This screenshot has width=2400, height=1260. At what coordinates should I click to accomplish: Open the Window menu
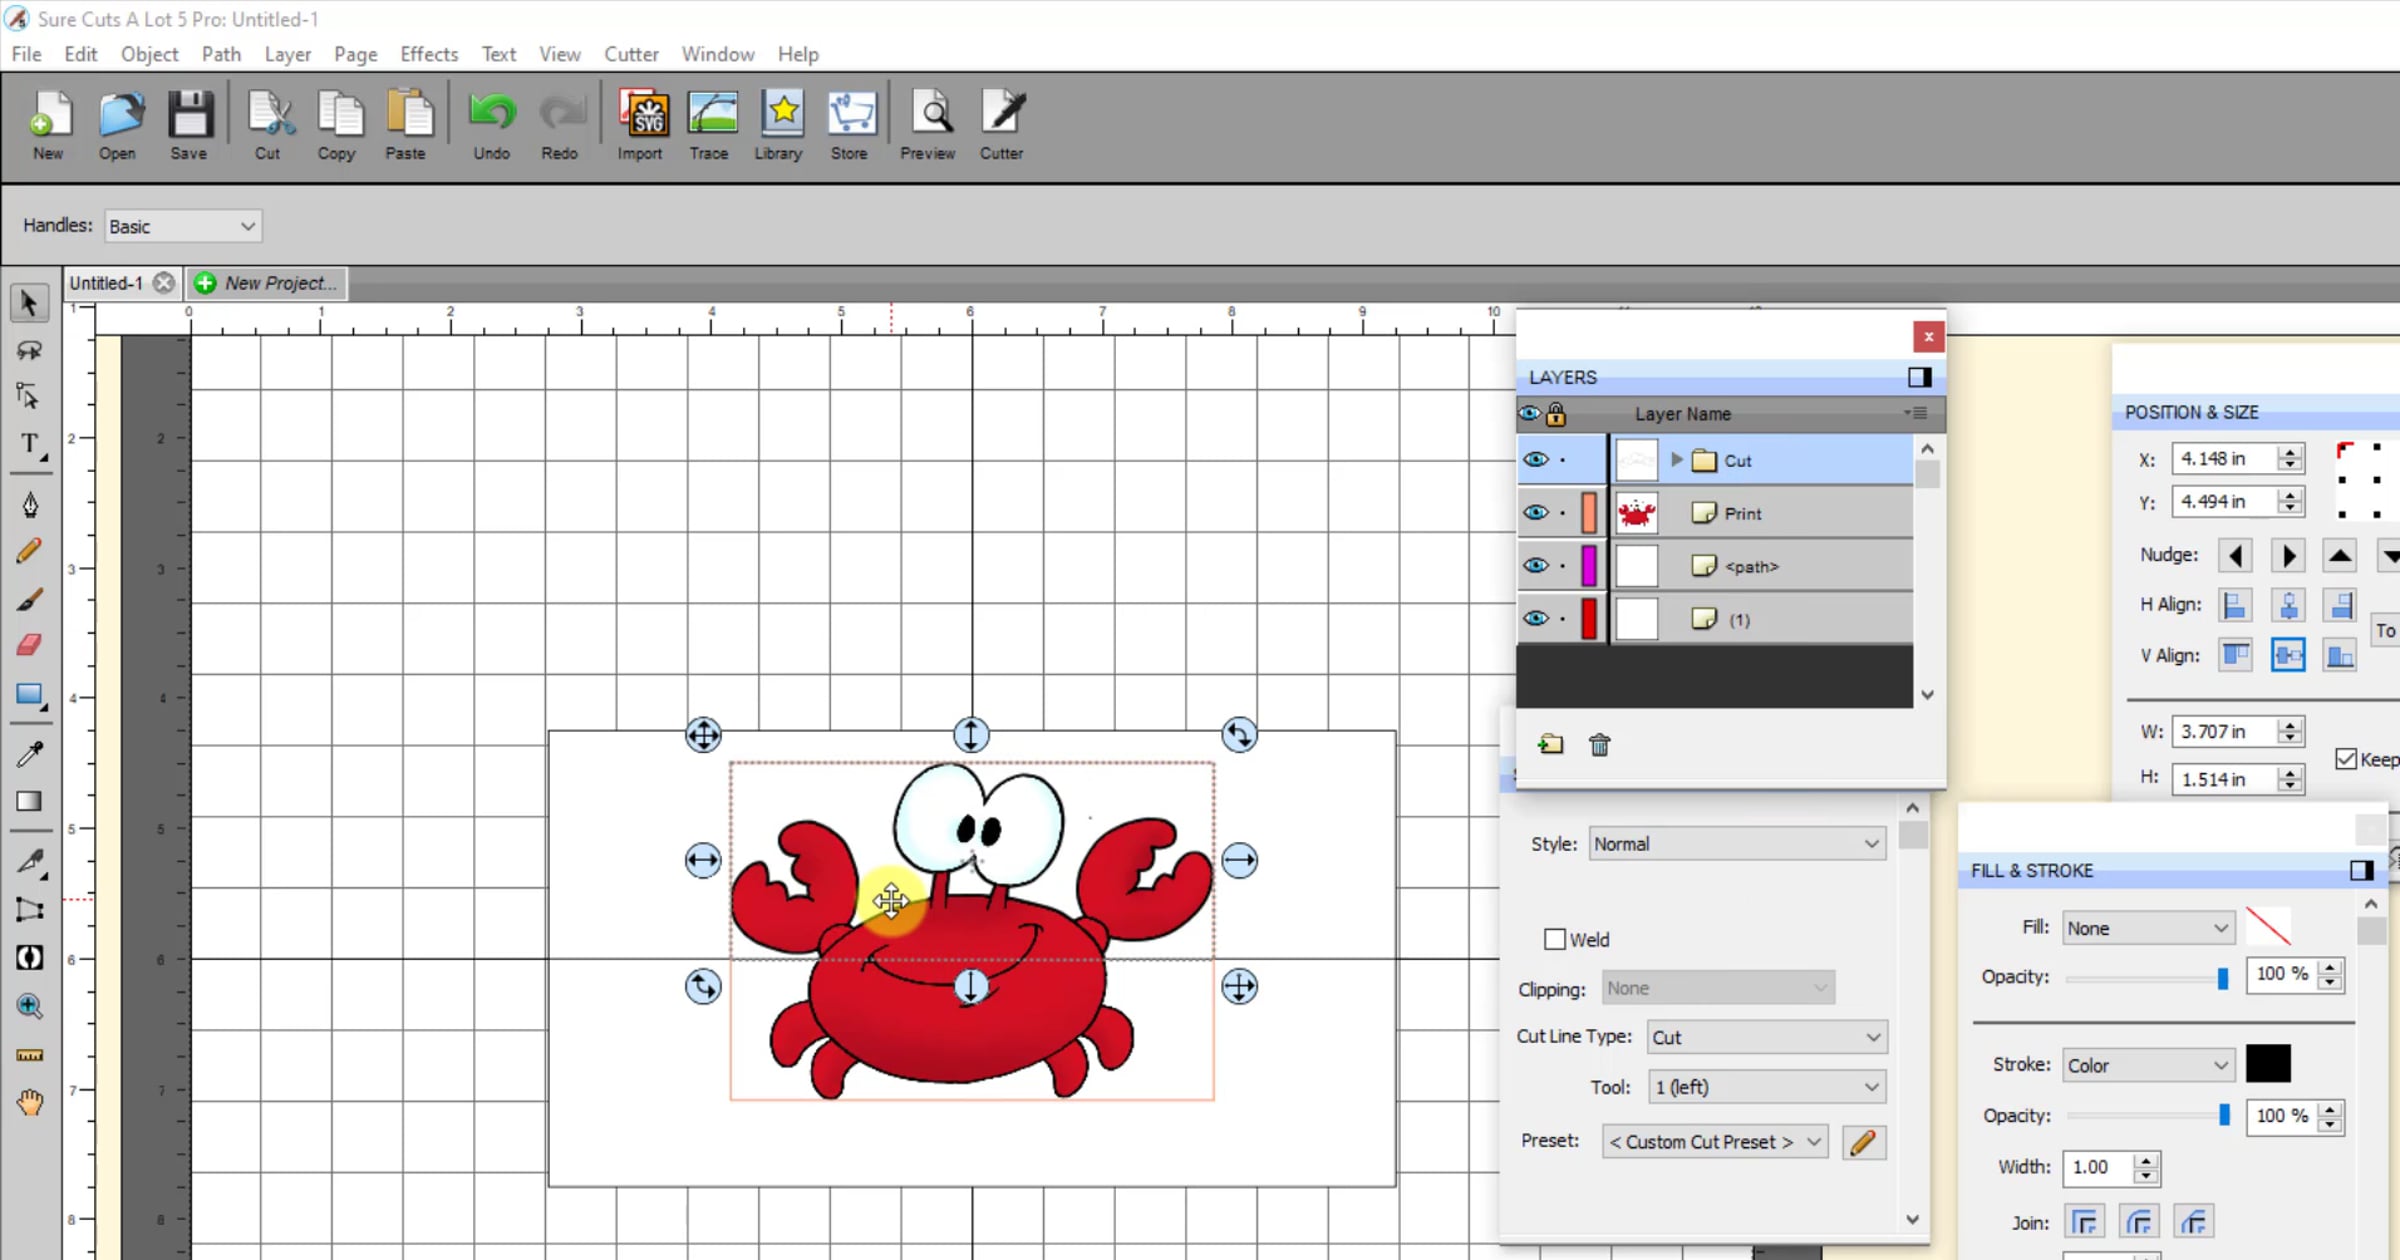coord(718,54)
